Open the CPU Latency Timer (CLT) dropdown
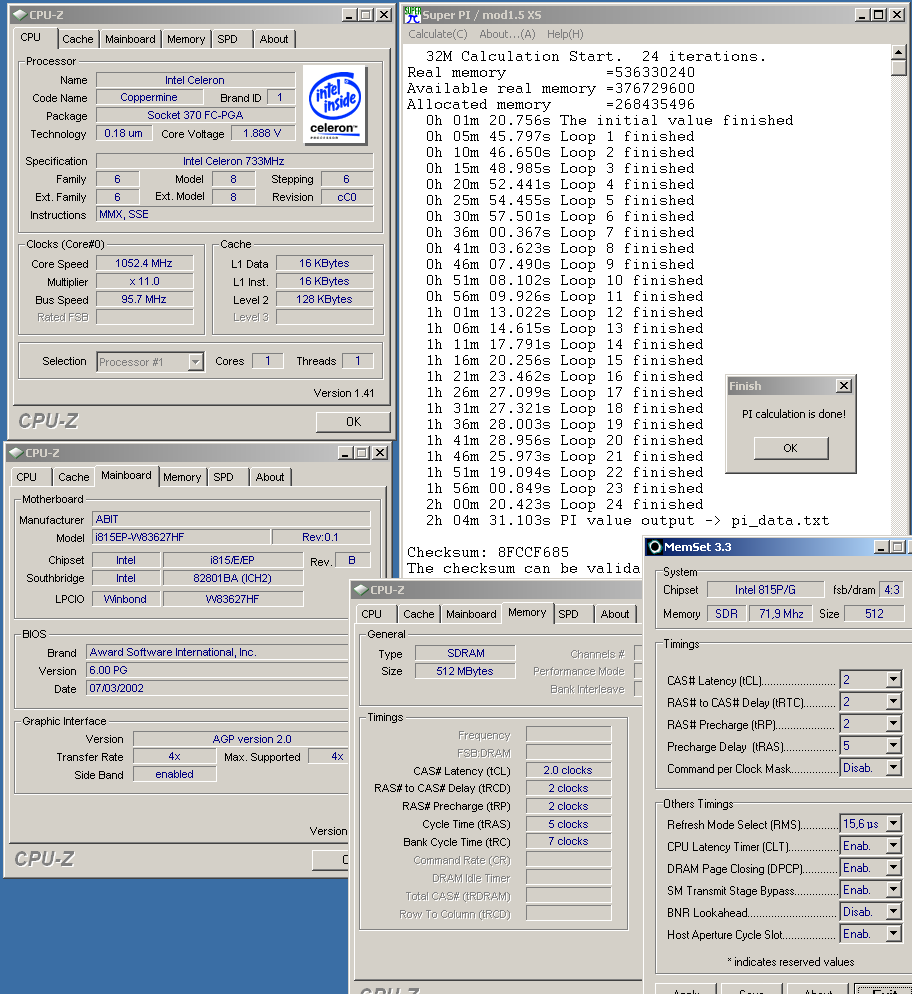 pos(894,846)
